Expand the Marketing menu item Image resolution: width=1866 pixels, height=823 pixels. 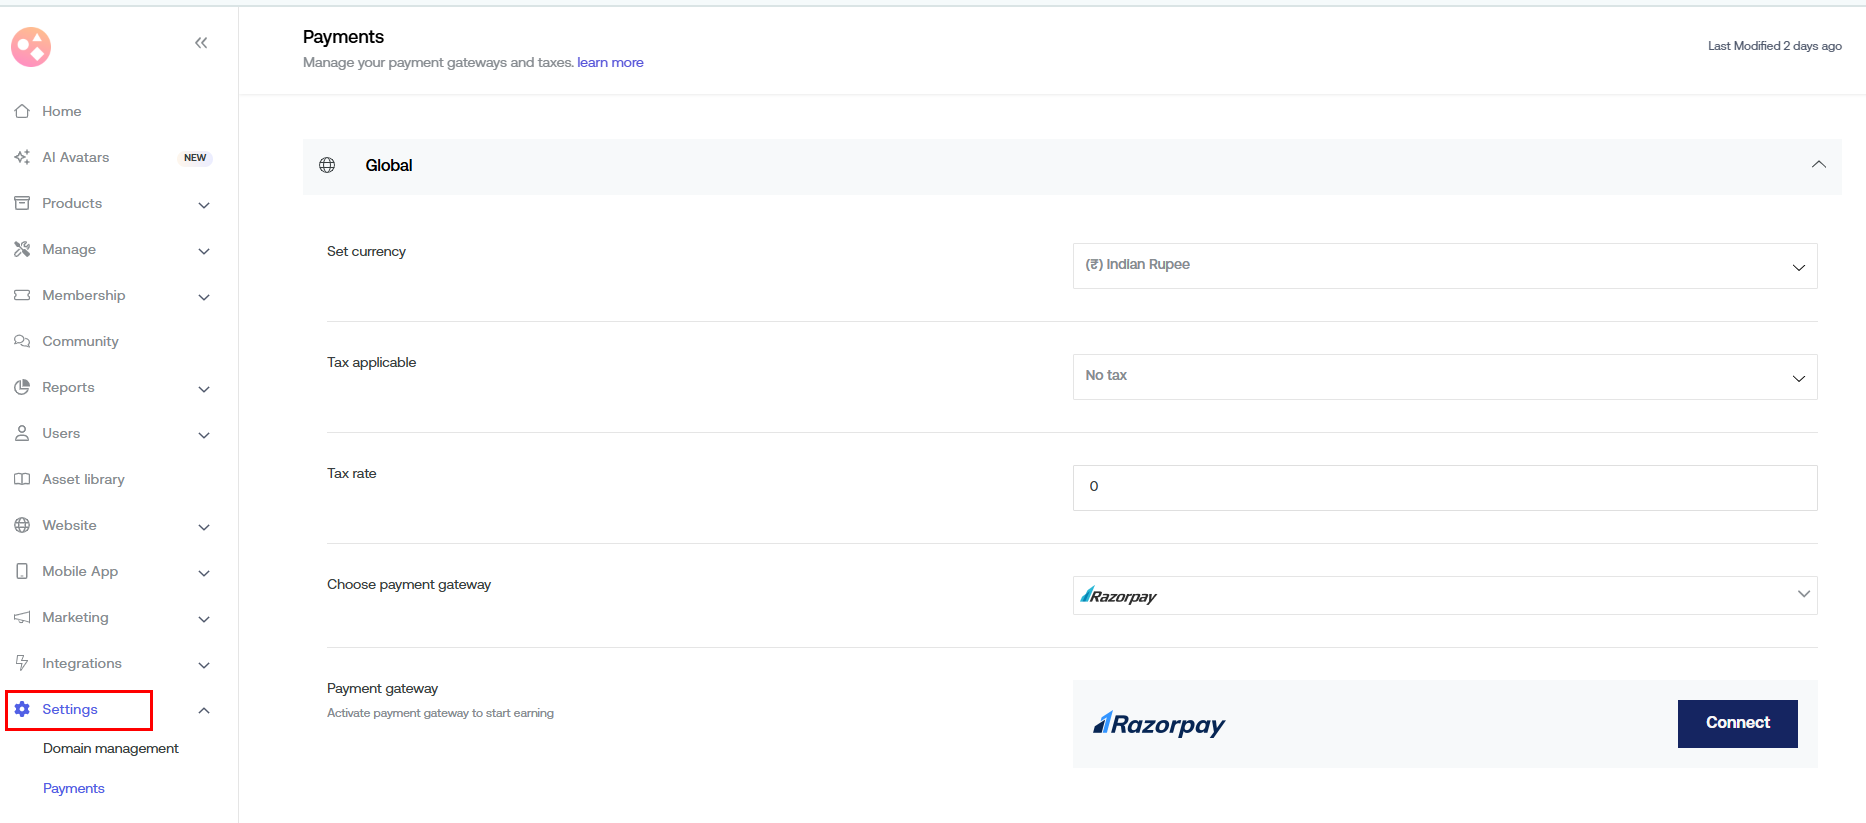coord(75,617)
